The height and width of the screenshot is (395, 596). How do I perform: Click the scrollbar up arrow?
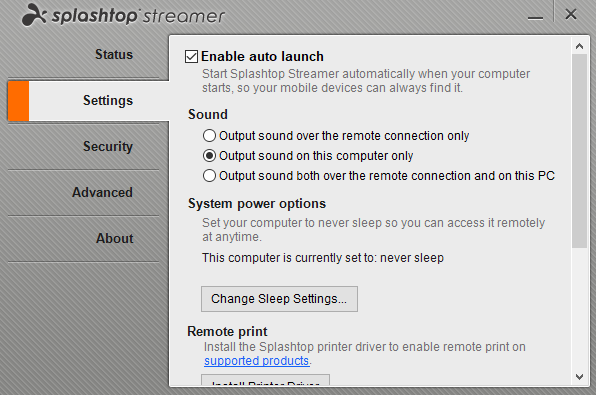[579, 46]
